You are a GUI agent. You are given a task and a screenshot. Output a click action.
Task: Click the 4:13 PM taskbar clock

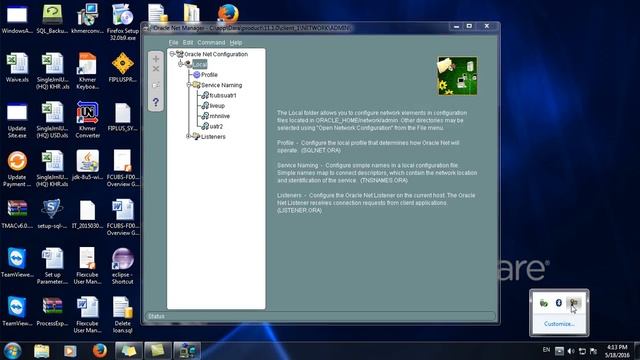coord(617,351)
